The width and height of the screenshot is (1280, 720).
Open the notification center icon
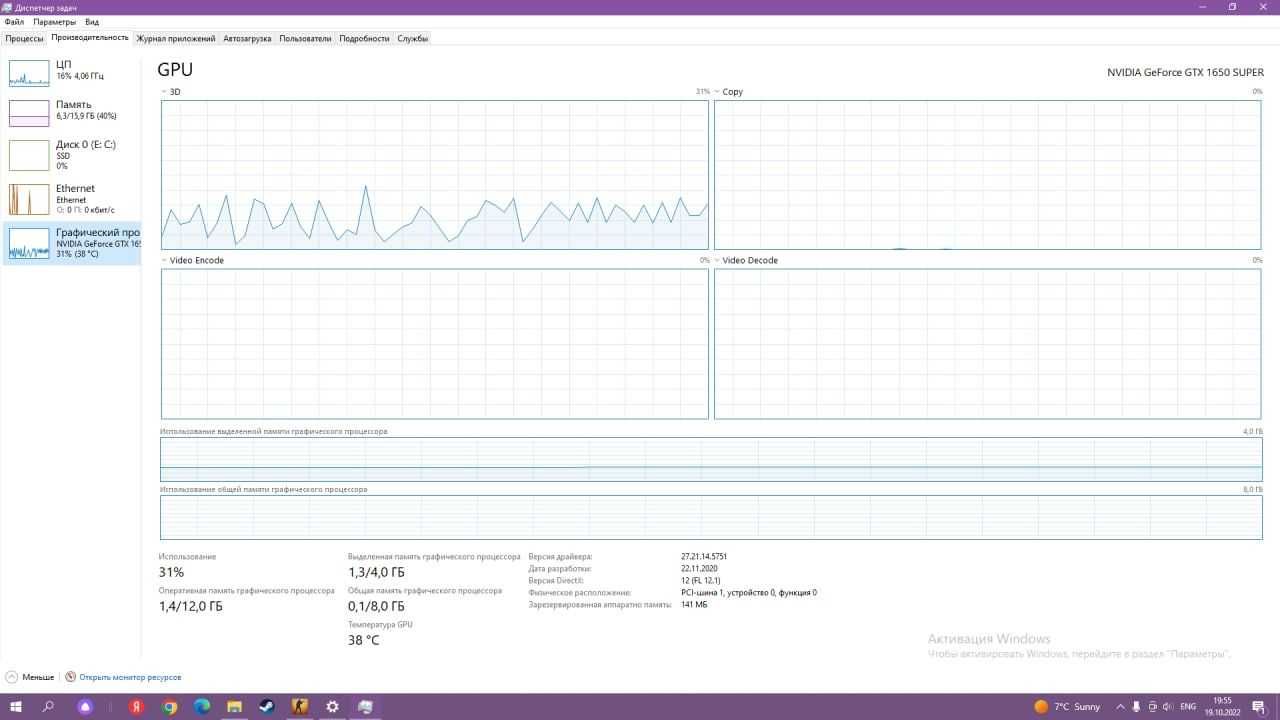click(x=1258, y=706)
